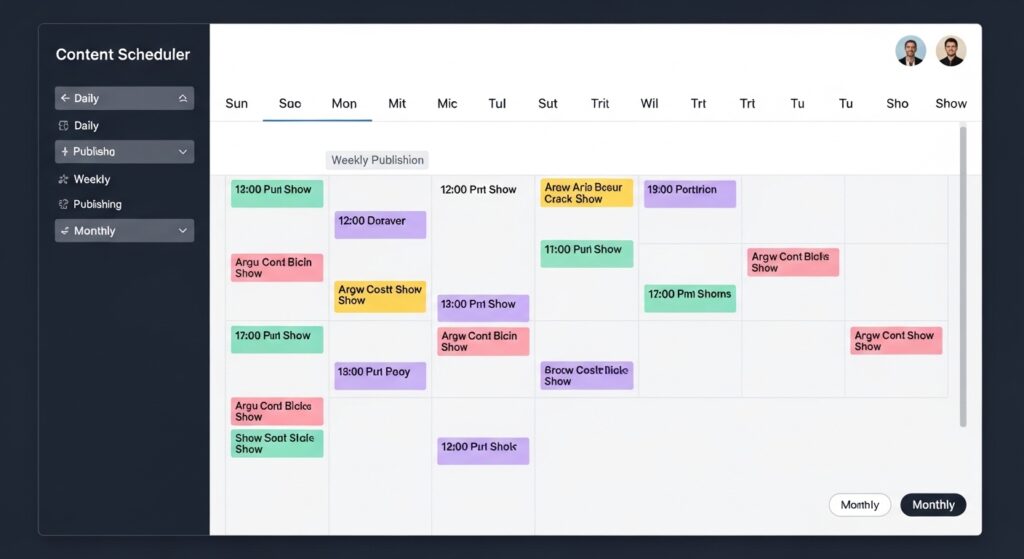Select the Sut day tab

(x=548, y=103)
